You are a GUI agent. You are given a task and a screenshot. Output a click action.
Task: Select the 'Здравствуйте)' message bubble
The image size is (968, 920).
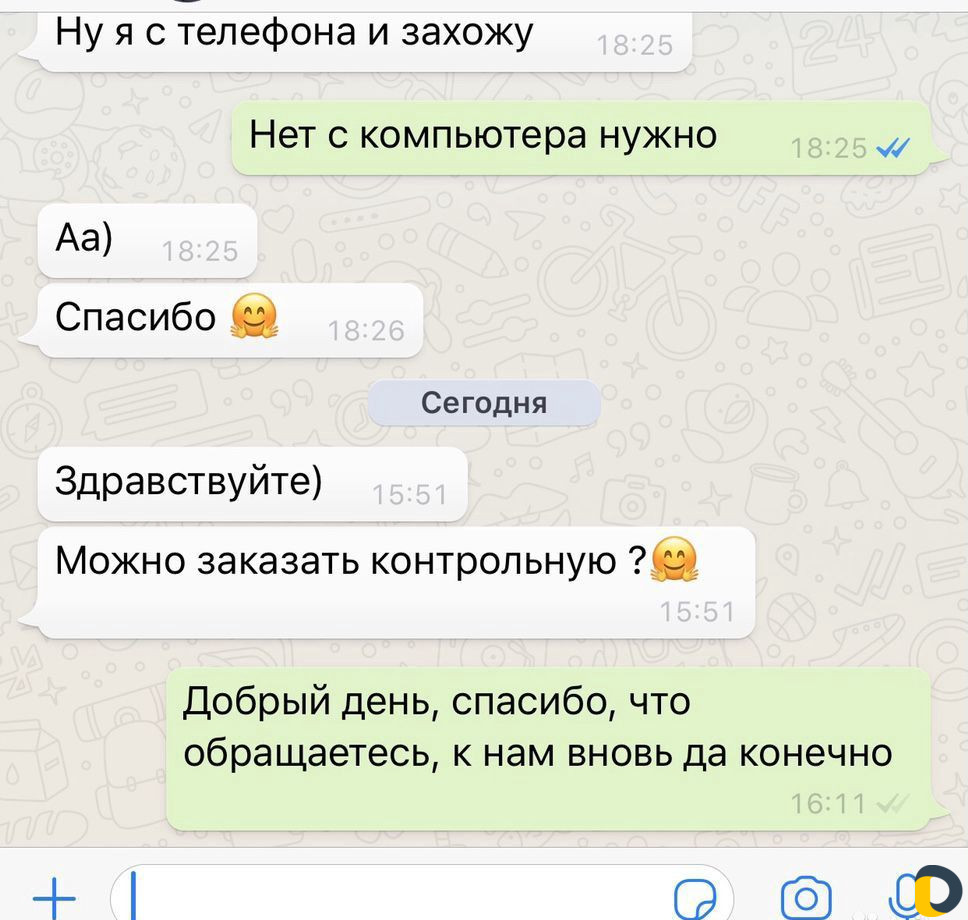pyautogui.click(x=252, y=484)
